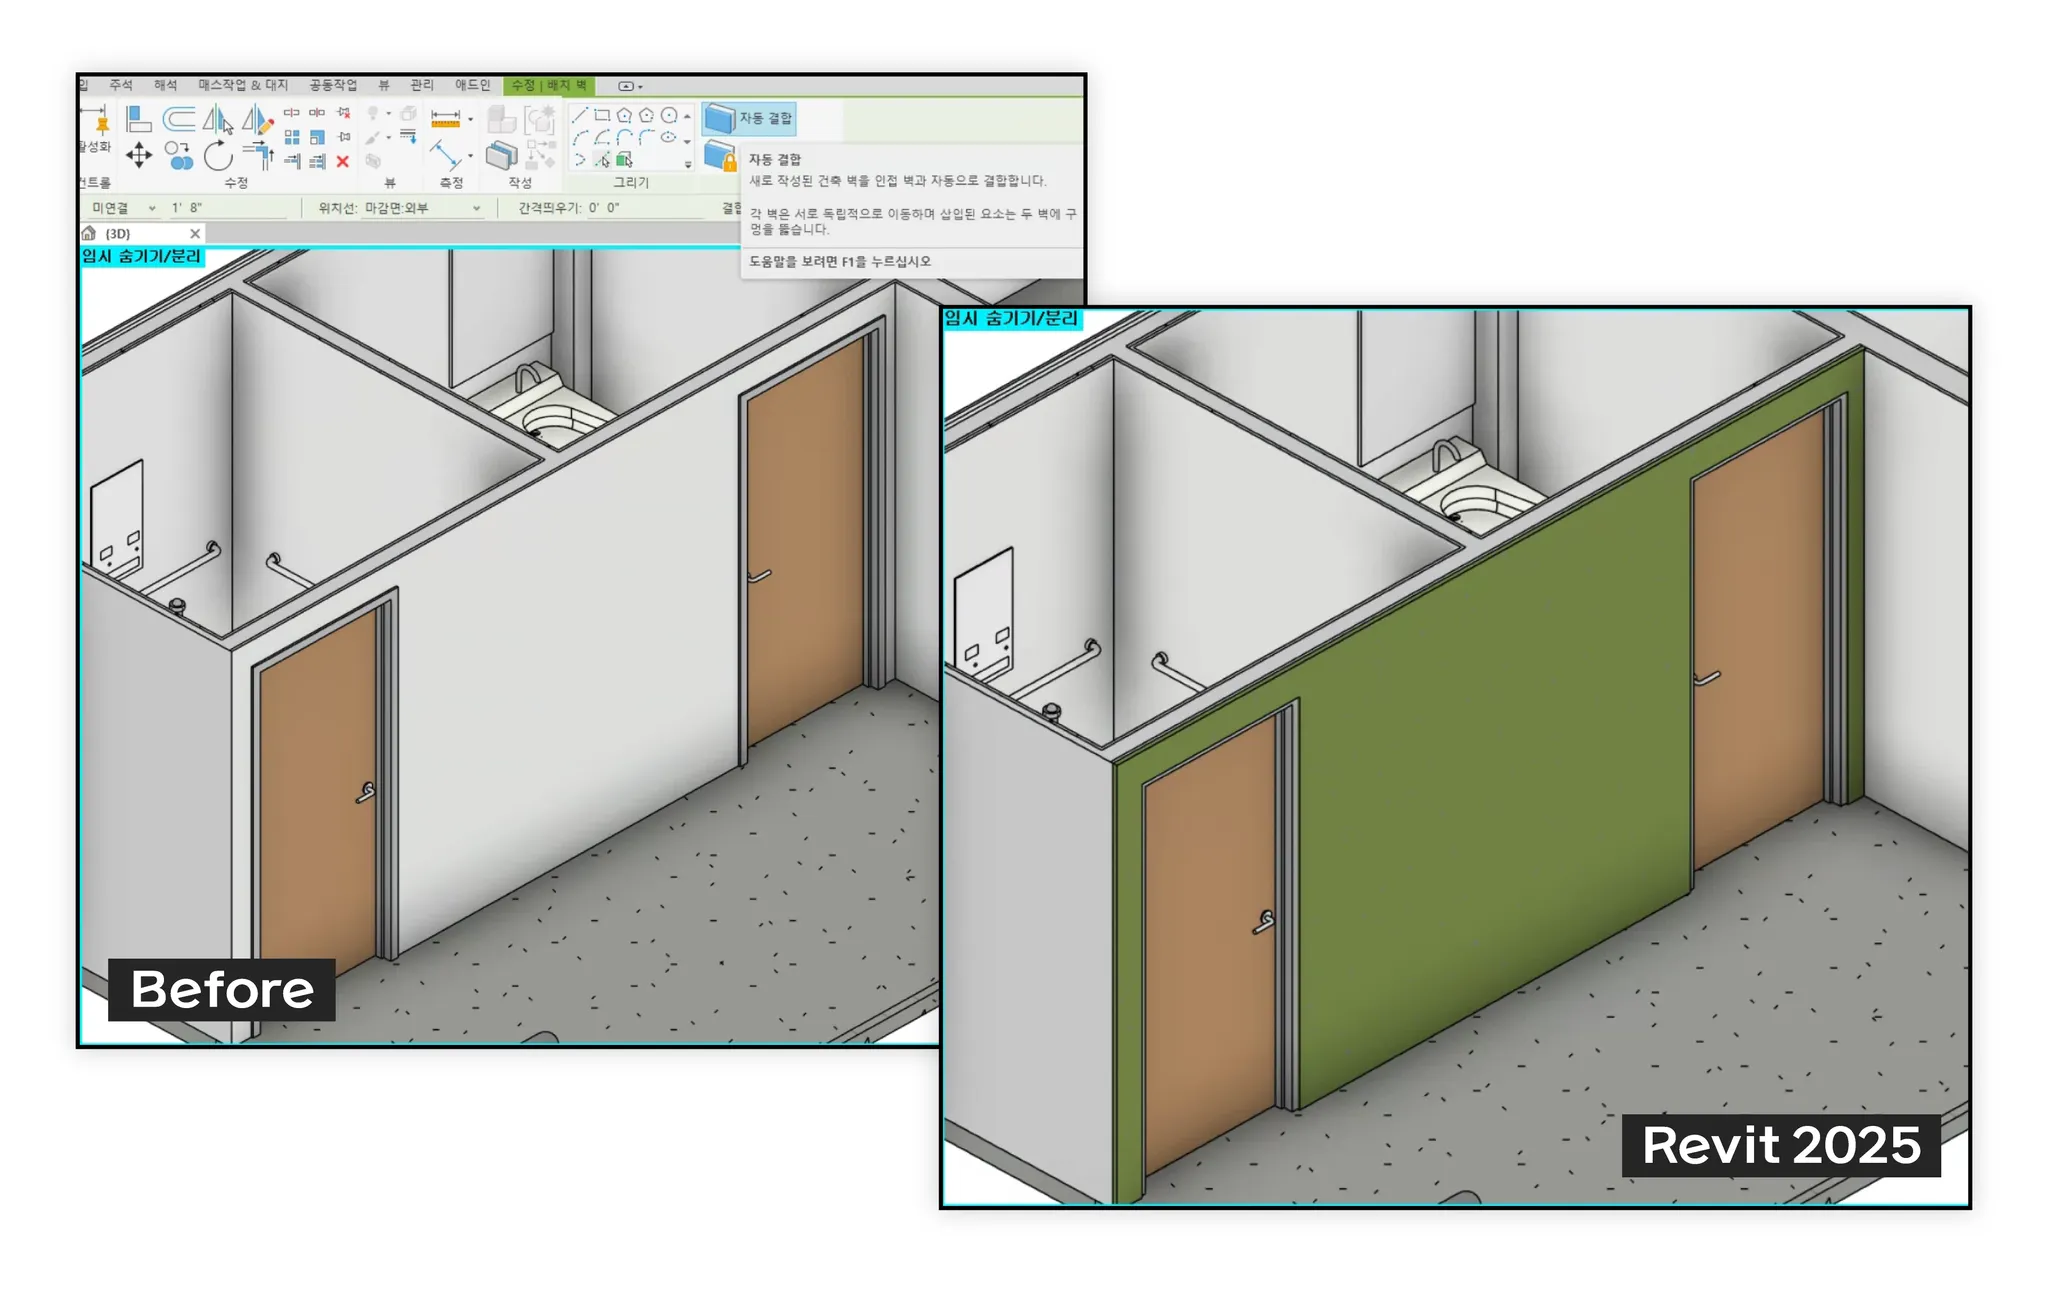Select the Move tool icon
The image size is (2048, 1306).
coord(138,154)
